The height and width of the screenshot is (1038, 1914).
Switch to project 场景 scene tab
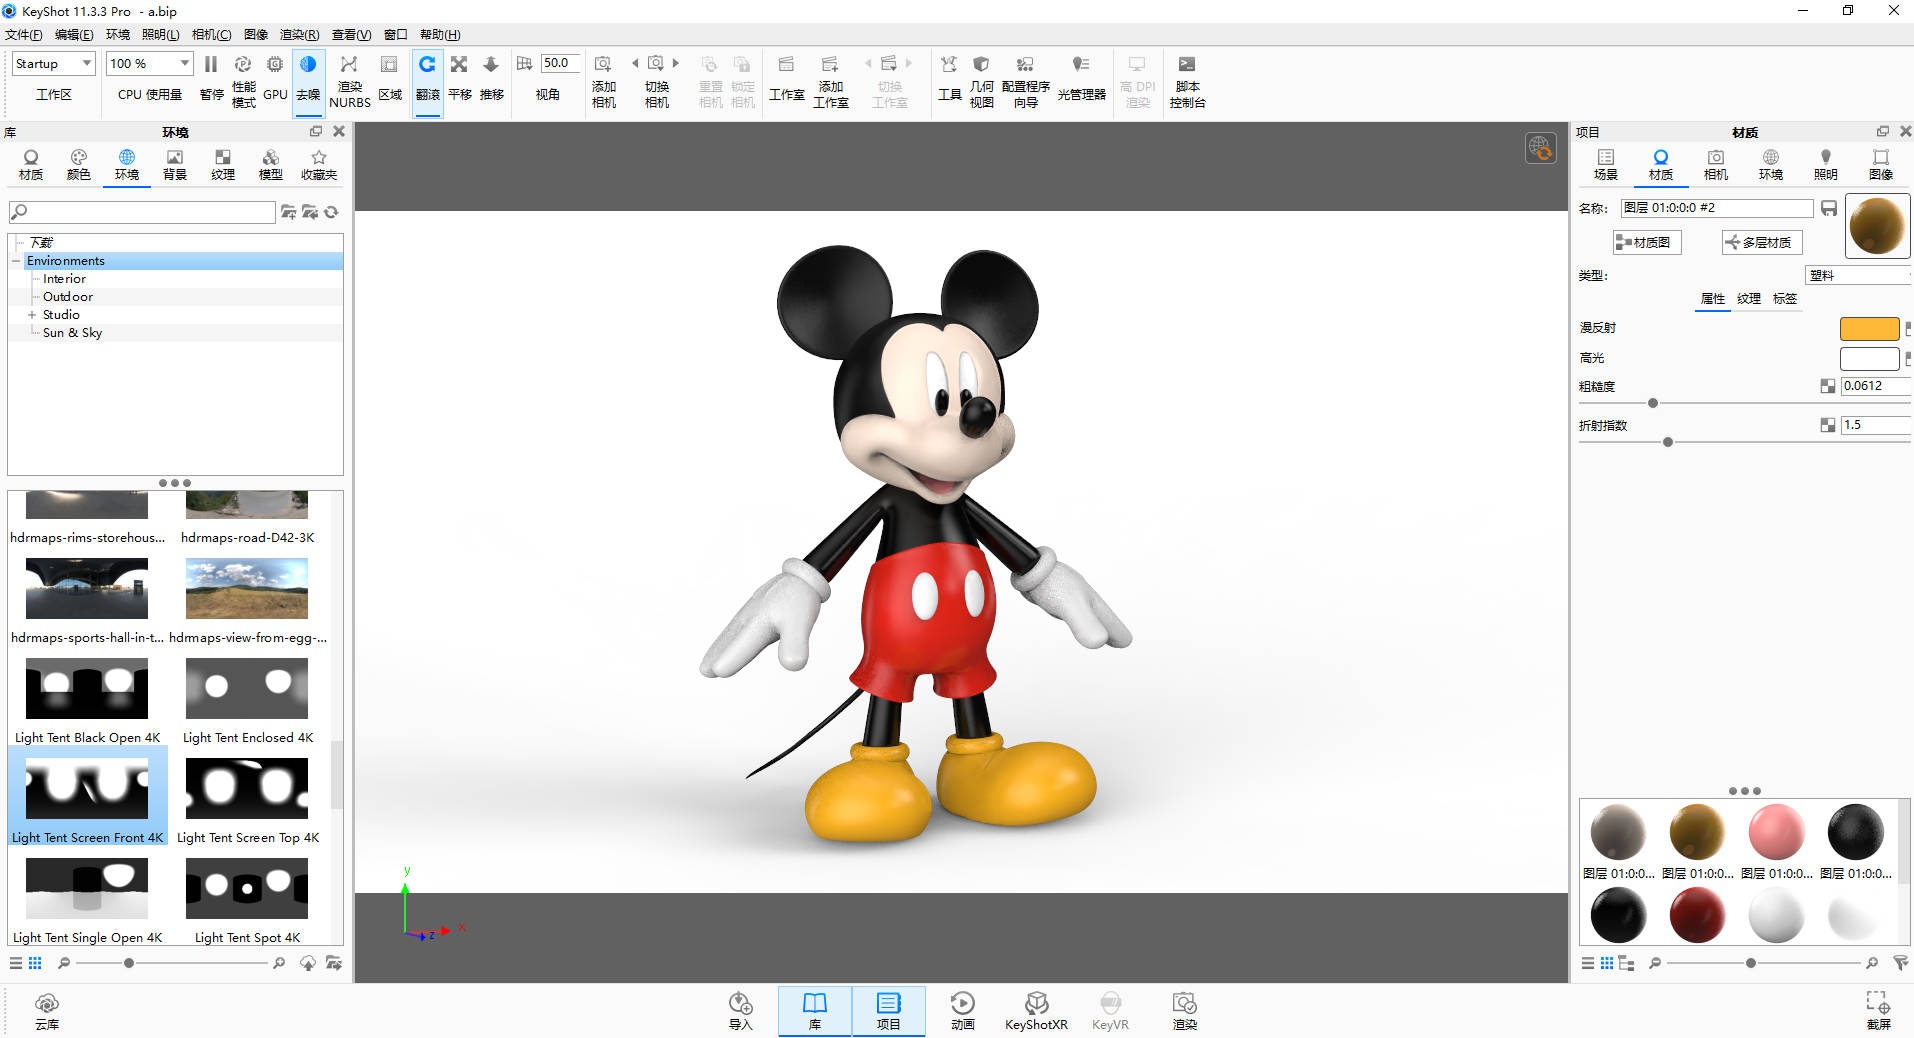(x=1605, y=165)
